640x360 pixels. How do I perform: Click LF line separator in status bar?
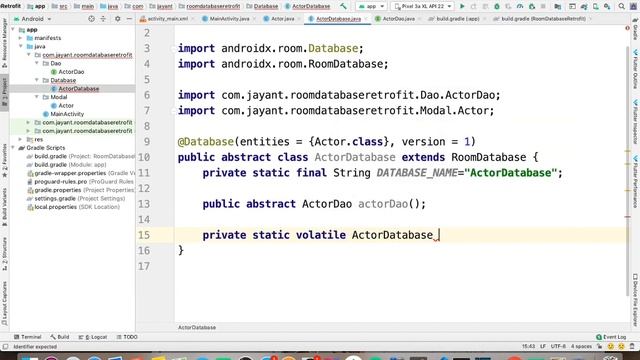[543, 347]
